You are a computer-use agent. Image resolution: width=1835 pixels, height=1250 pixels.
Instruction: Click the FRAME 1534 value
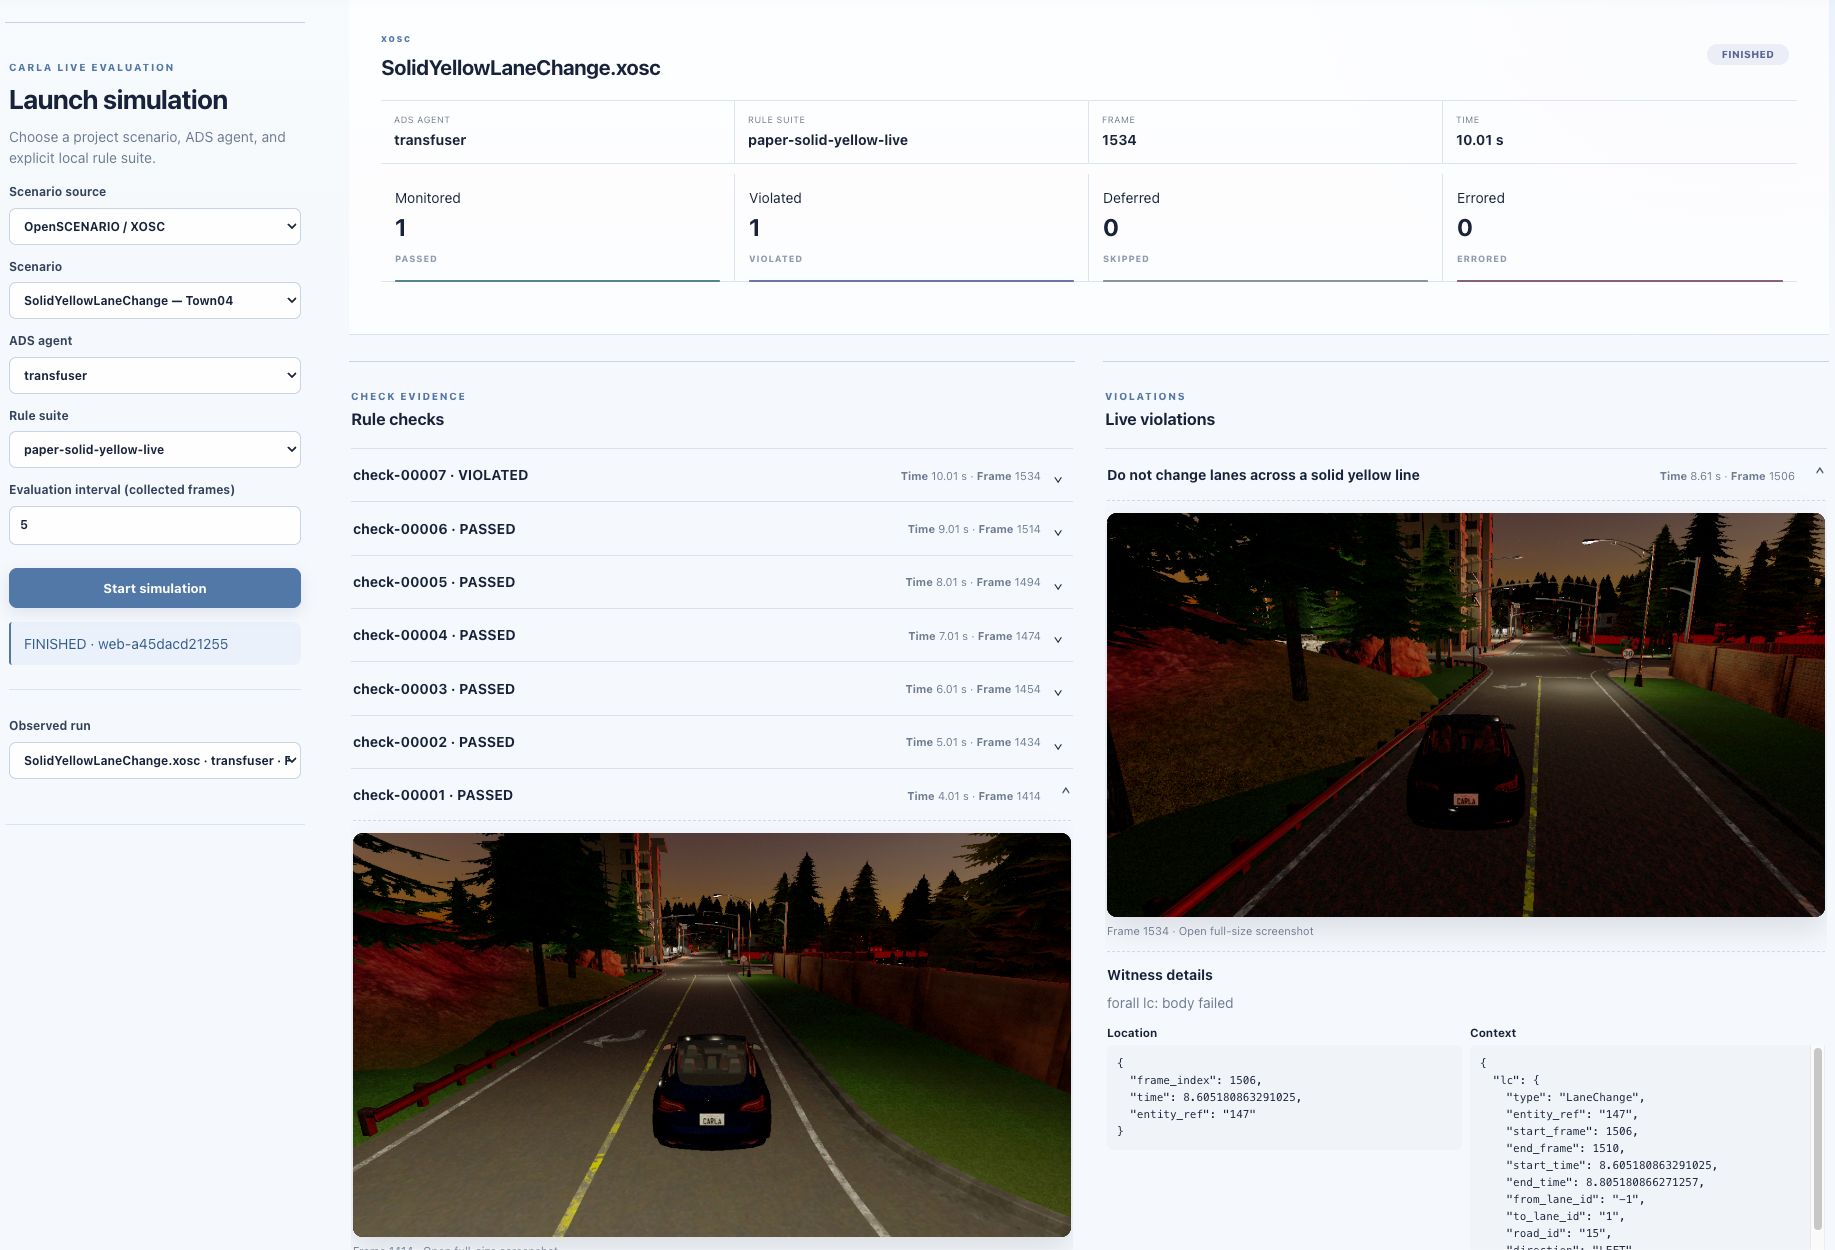(1119, 140)
